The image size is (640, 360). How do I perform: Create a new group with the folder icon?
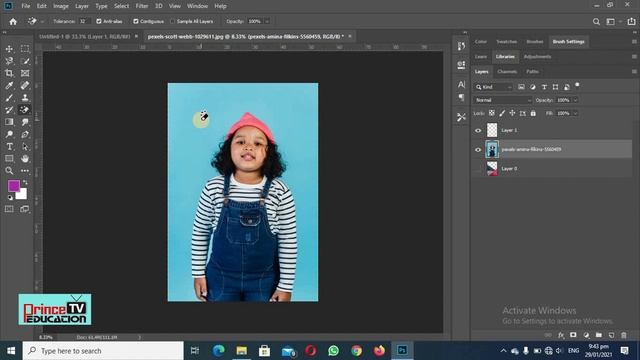[599, 335]
